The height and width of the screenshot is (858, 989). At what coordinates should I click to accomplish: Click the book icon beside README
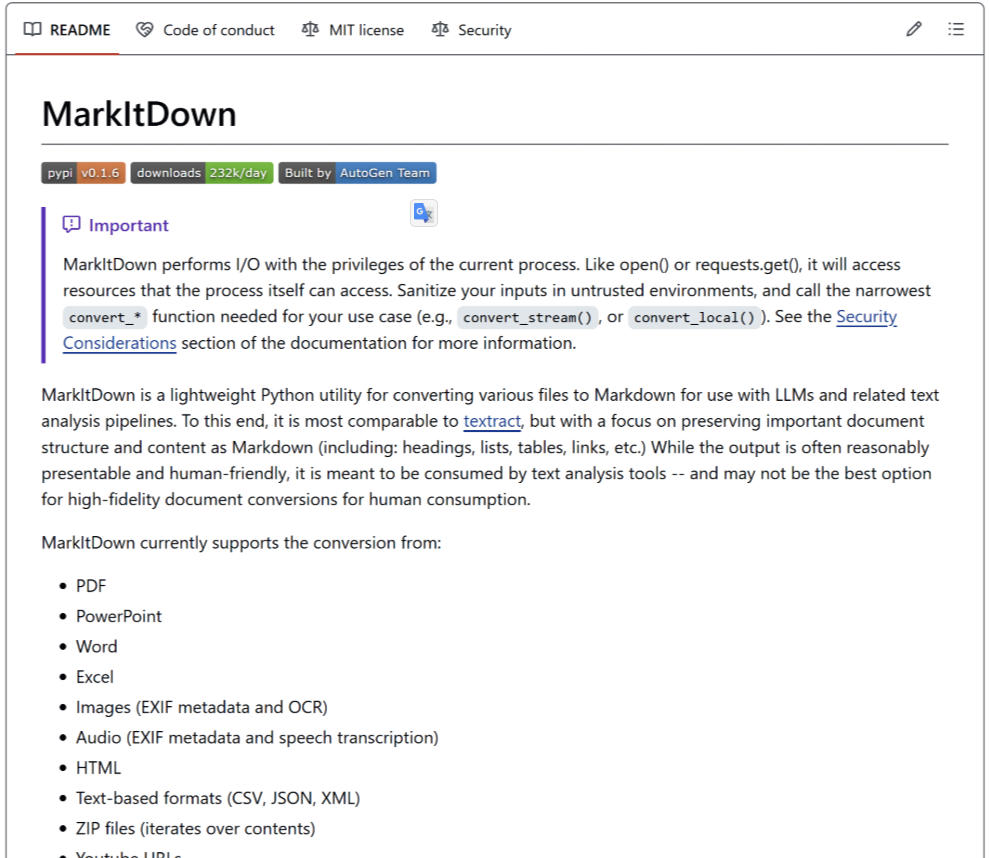32,29
